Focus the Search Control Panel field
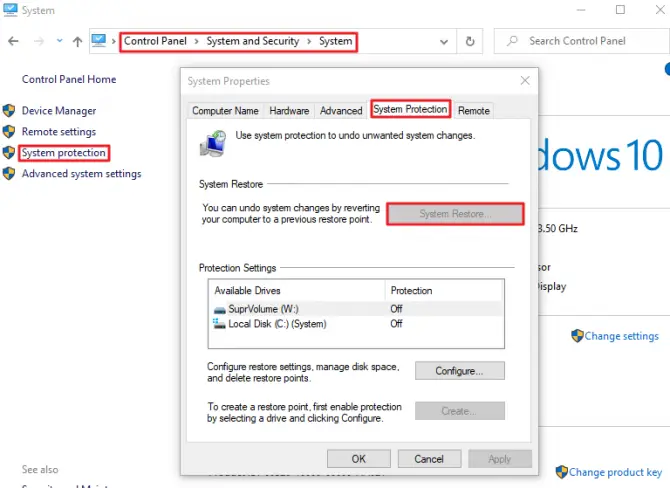This screenshot has width=670, height=488. coord(582,41)
